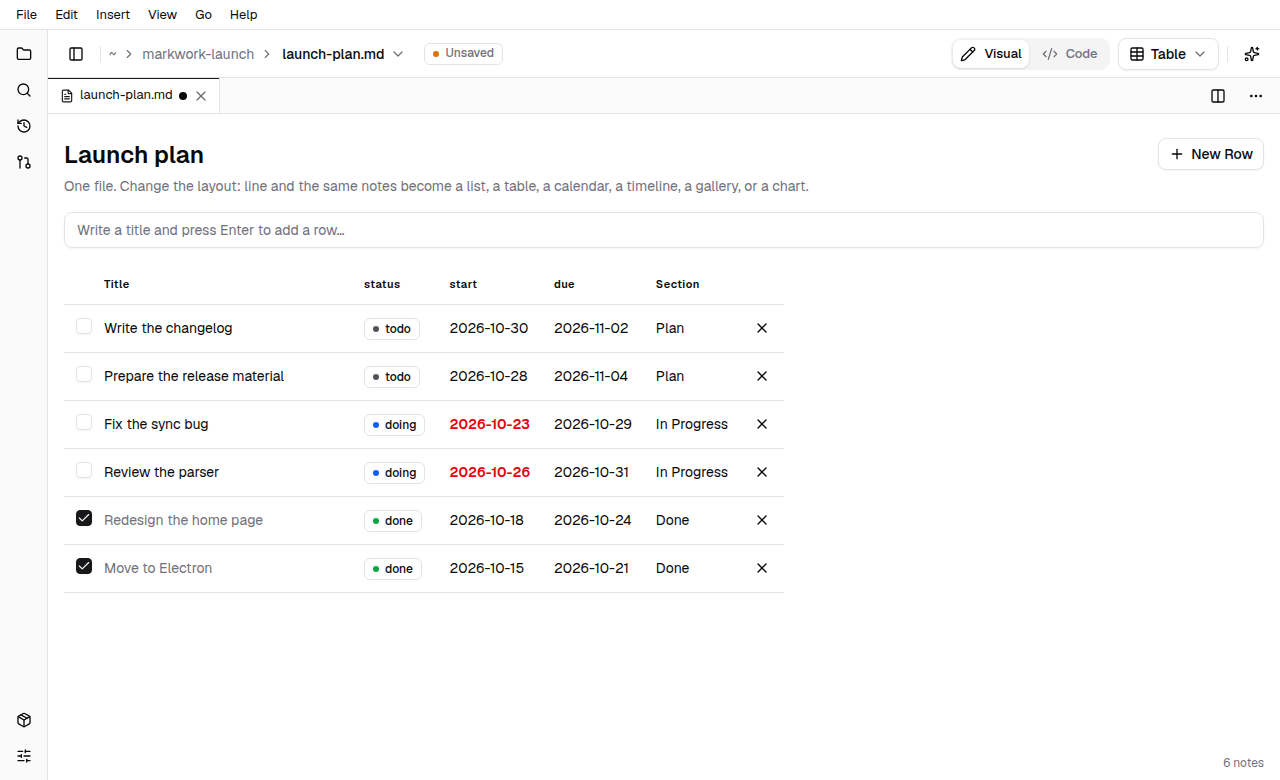1280x780 pixels.
Task: Delete the Write the changelog row
Action: [x=762, y=328]
